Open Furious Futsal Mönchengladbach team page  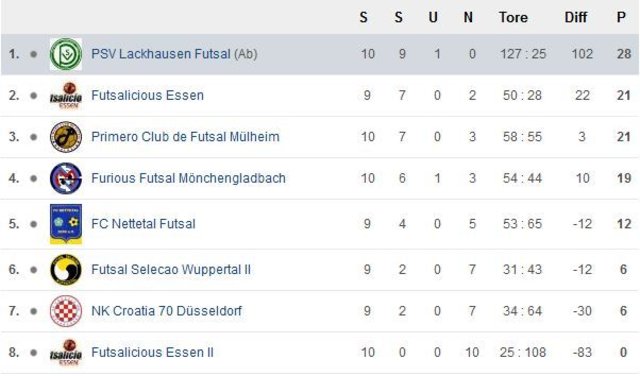188,178
